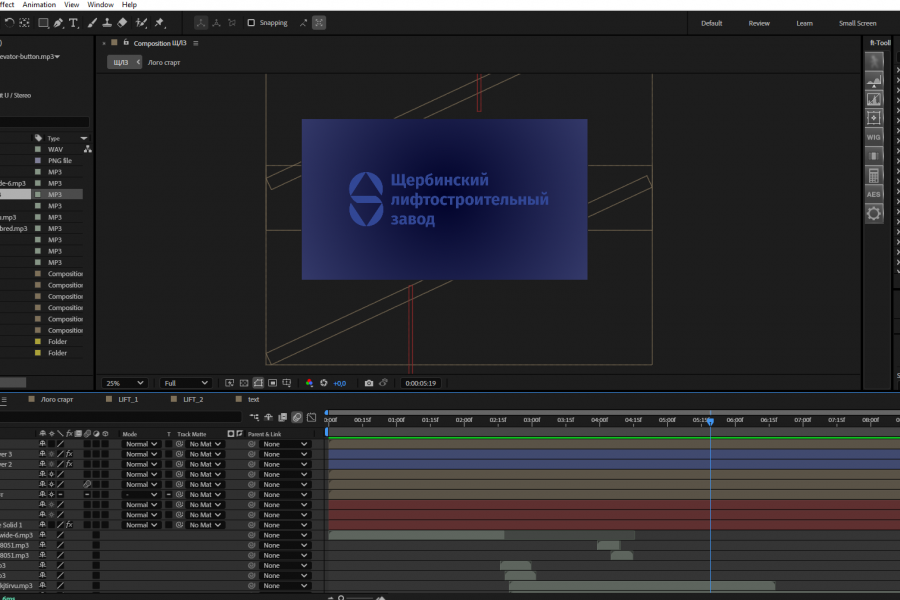
Task: Take a snapshot with camera icon
Action: [x=368, y=383]
